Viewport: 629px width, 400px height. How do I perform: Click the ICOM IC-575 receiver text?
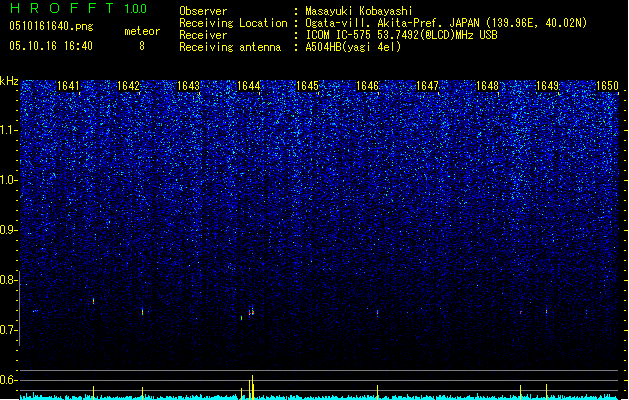tap(401, 35)
